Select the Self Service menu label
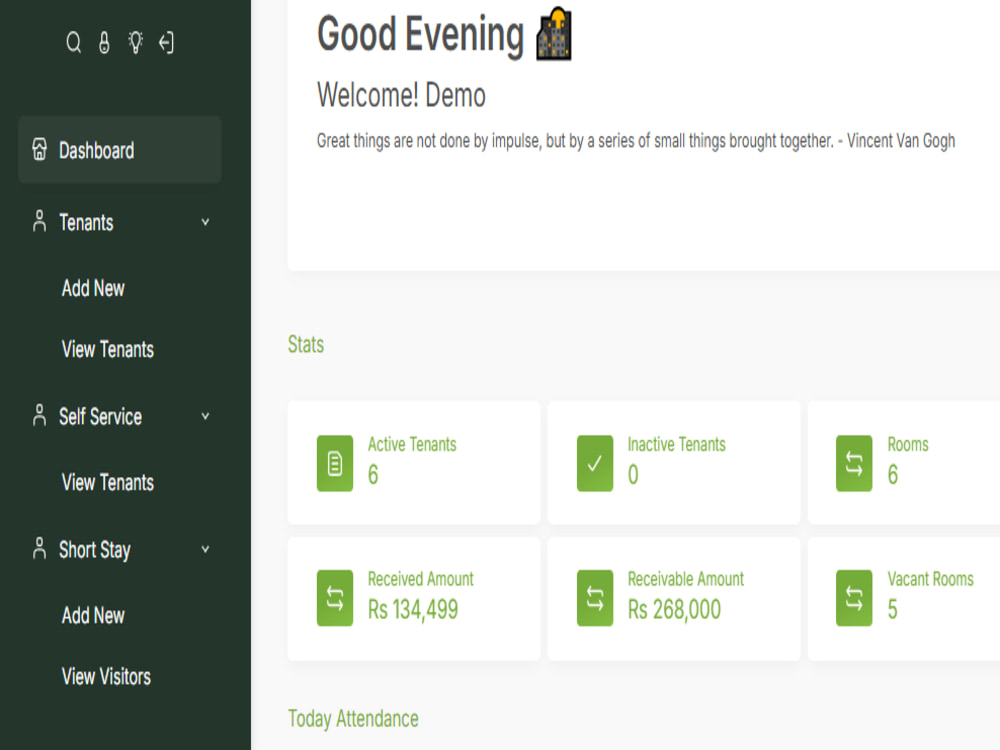 (x=100, y=416)
